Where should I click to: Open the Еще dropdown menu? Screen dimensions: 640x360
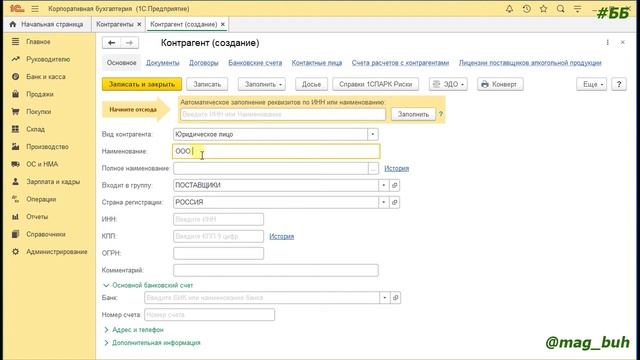pyautogui.click(x=591, y=84)
